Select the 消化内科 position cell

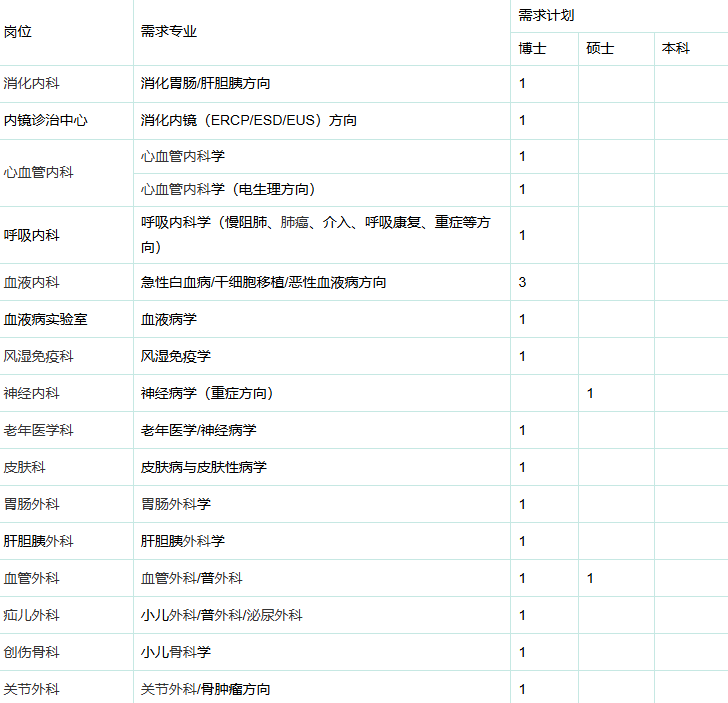tap(31, 84)
